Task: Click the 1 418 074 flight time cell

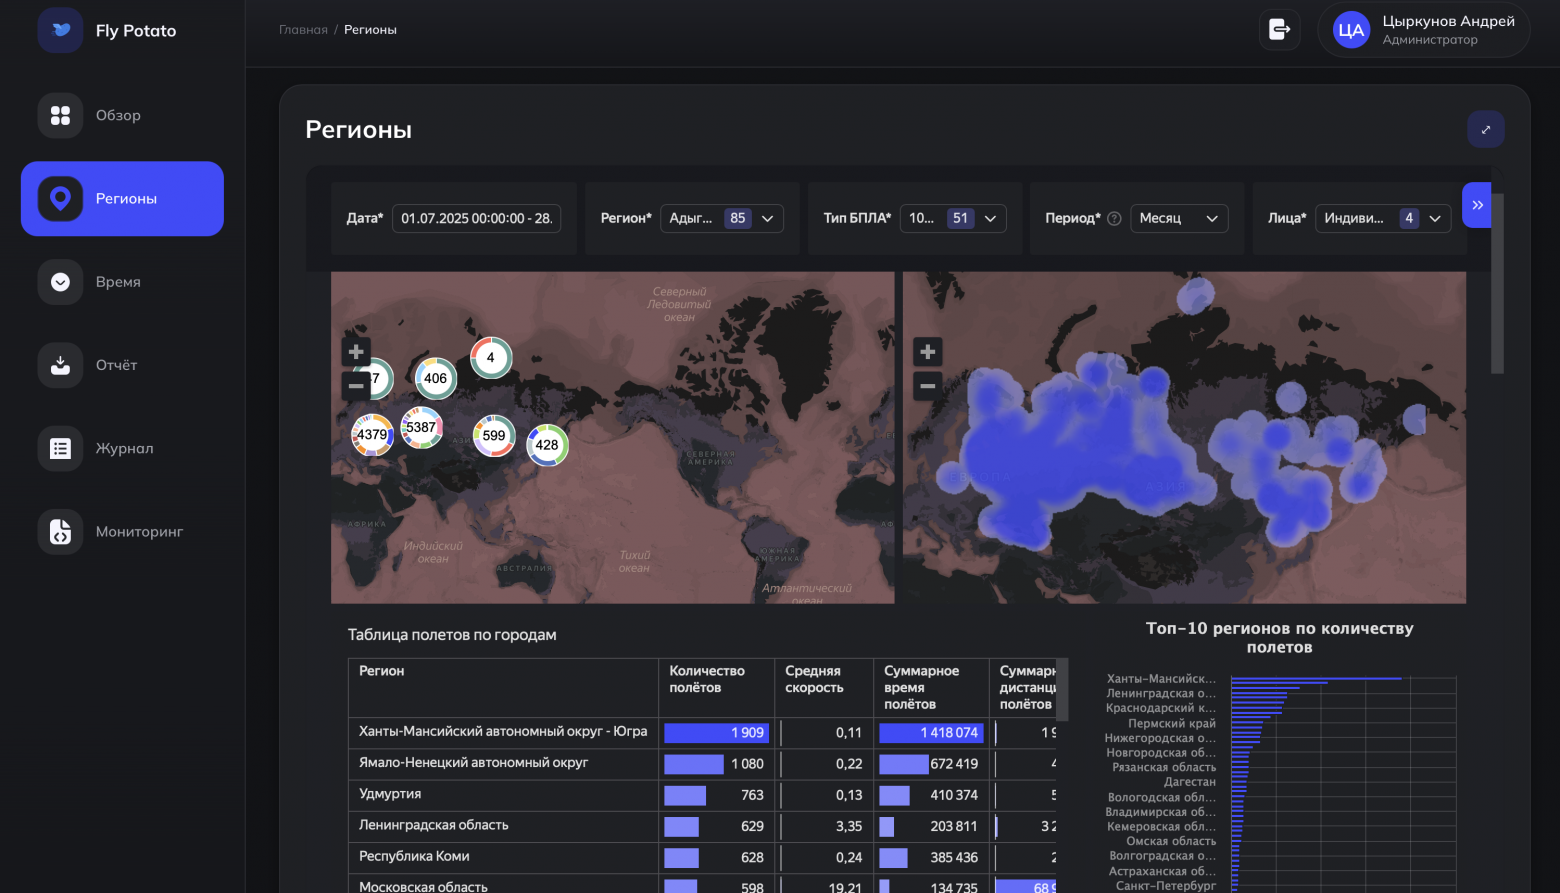Action: tap(931, 733)
